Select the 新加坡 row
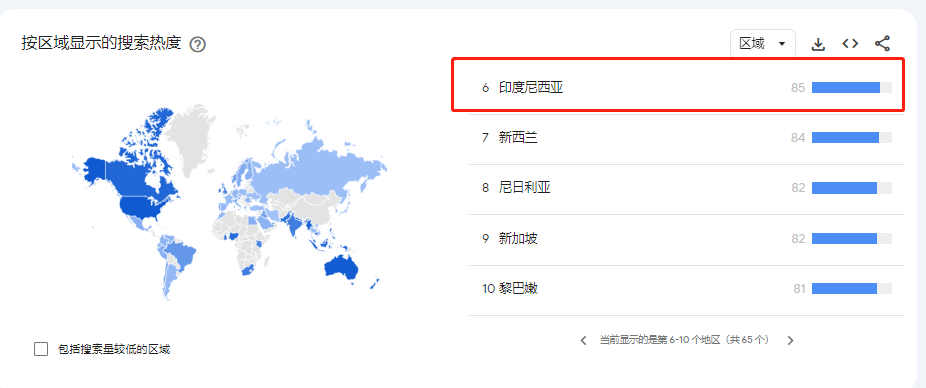Viewport: 926px width, 388px height. coord(686,239)
